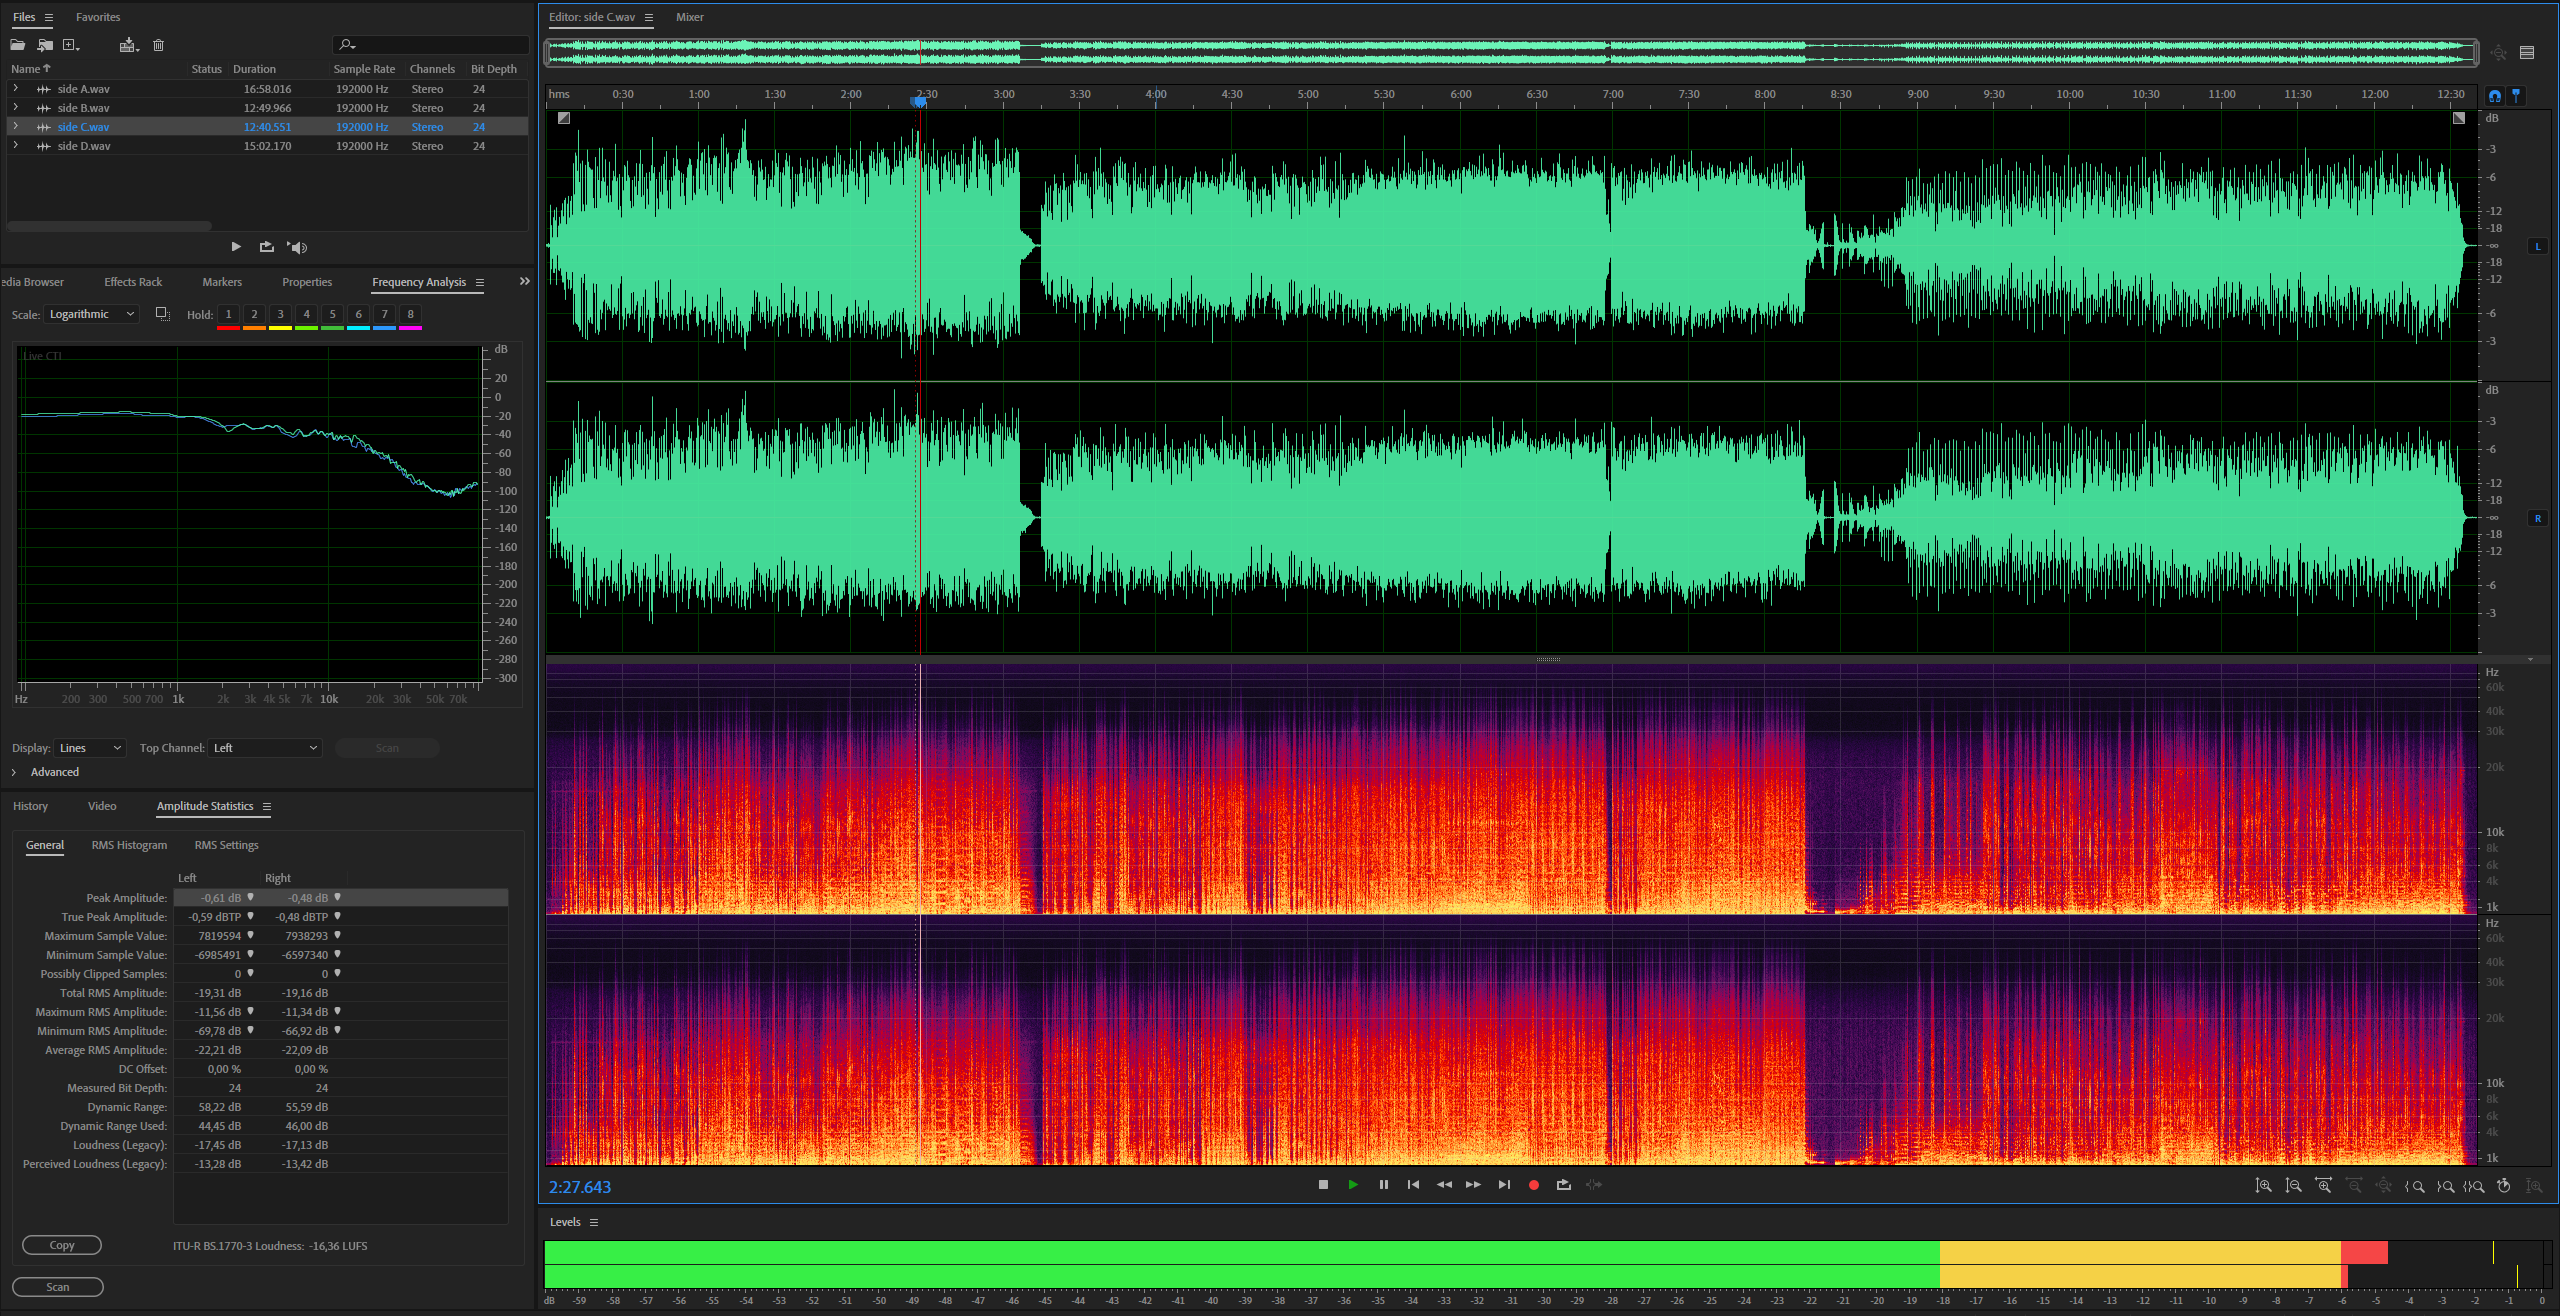This screenshot has width=2560, height=1316.
Task: Open the Effects Rack tab
Action: (x=133, y=282)
